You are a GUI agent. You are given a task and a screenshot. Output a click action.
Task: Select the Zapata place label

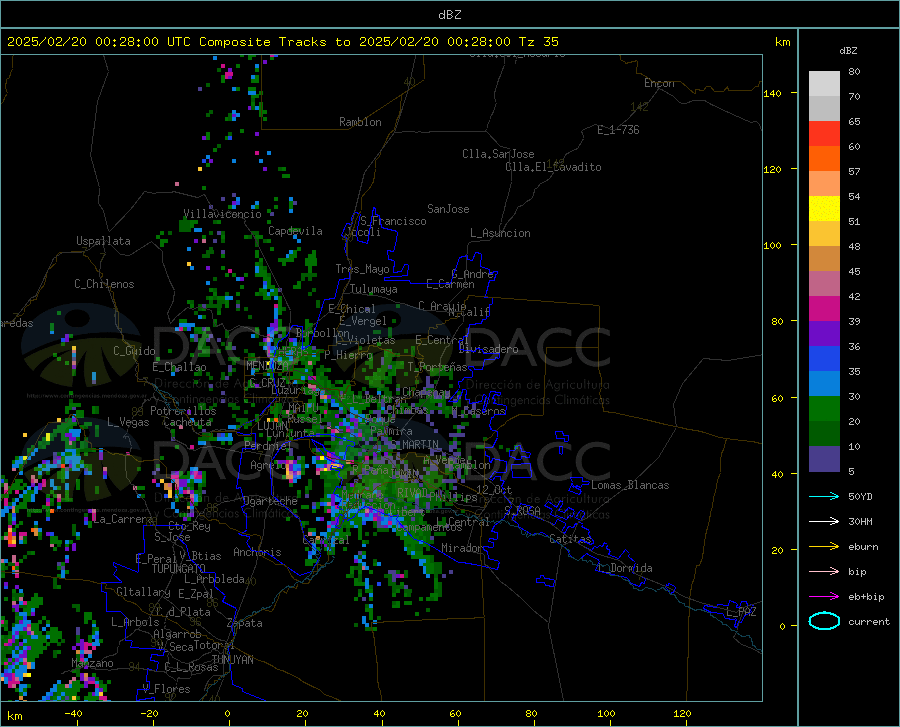[245, 623]
